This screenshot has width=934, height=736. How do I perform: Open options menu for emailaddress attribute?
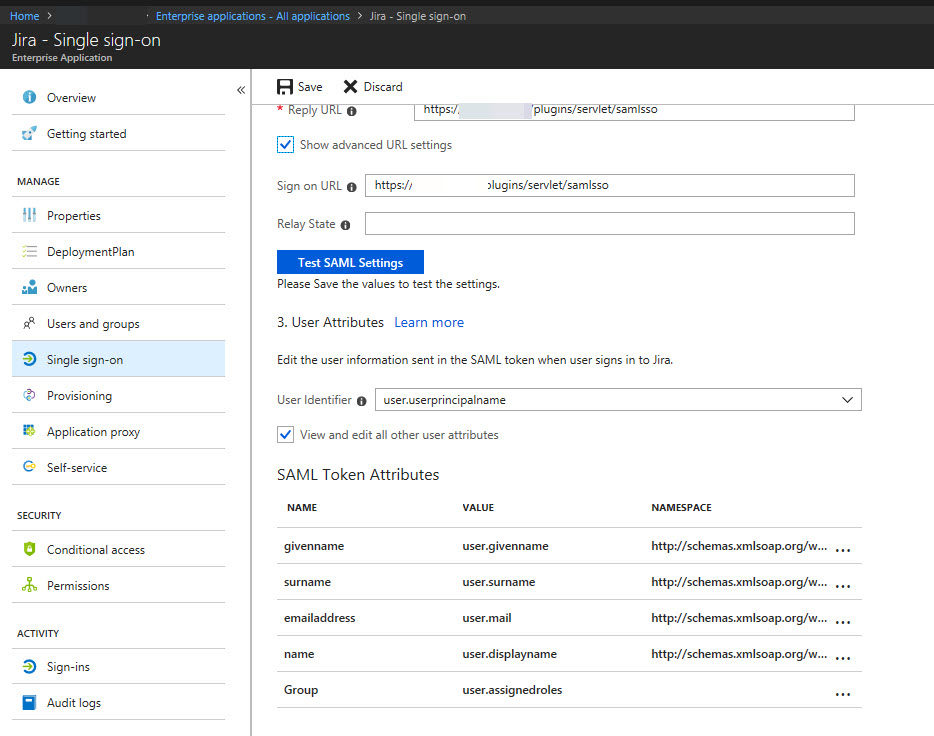click(843, 622)
